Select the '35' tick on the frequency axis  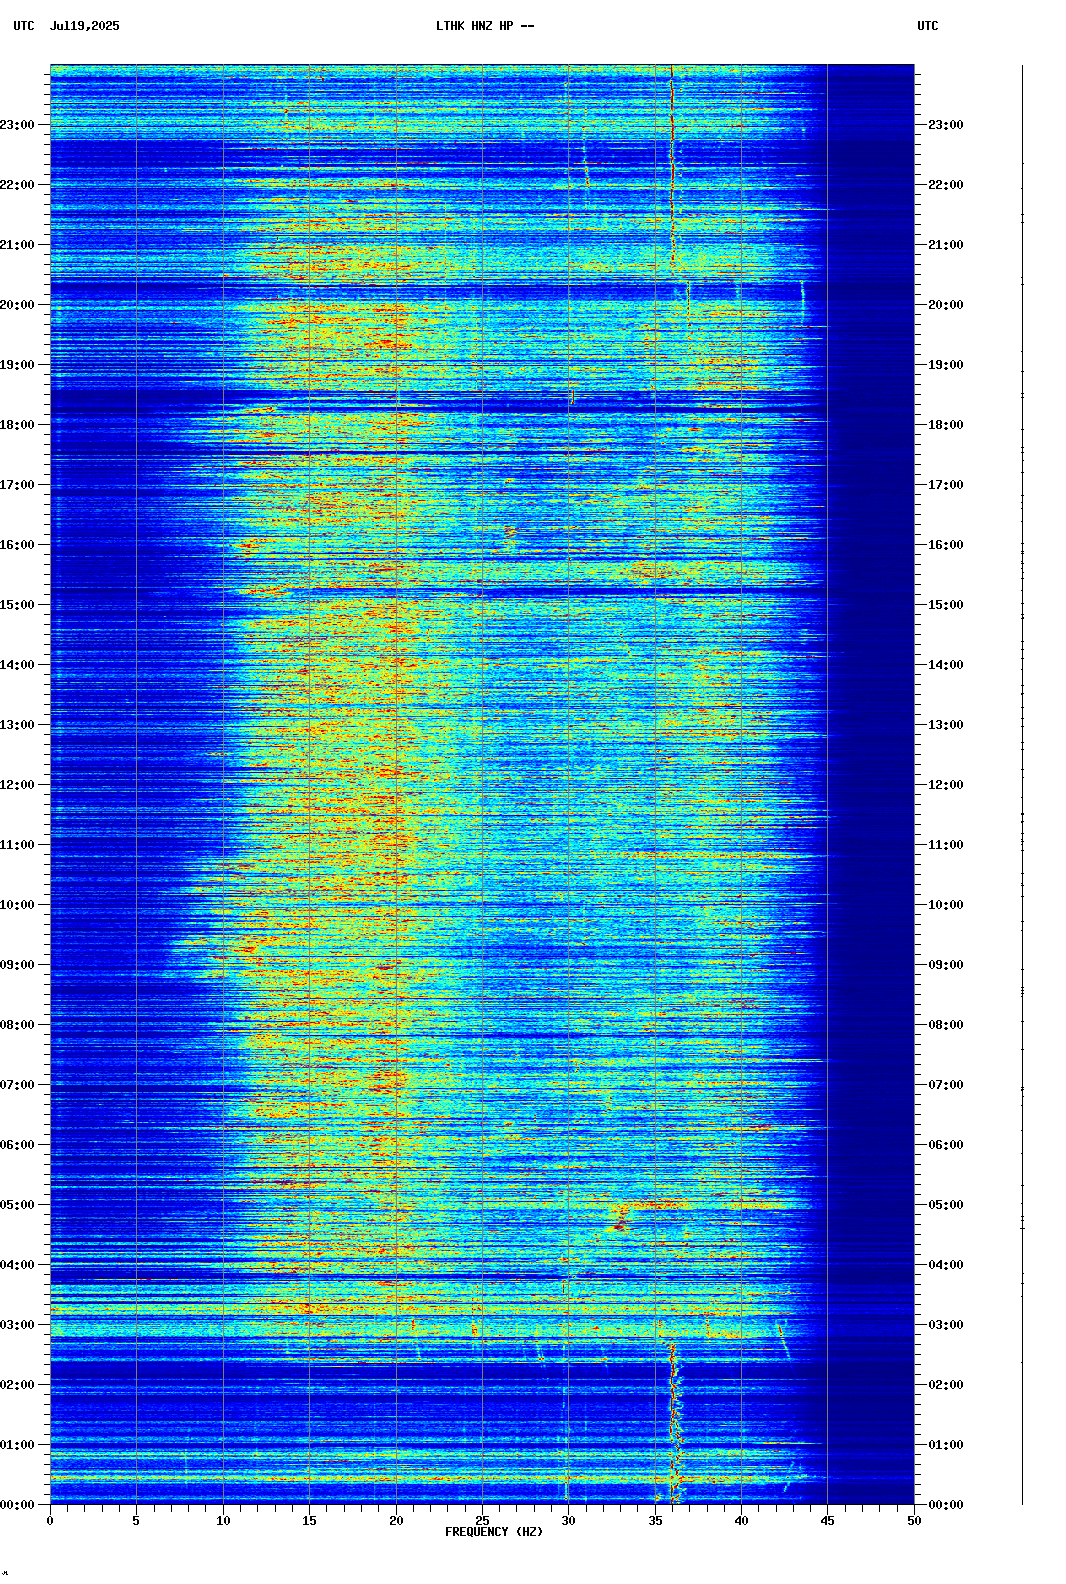tap(655, 1521)
